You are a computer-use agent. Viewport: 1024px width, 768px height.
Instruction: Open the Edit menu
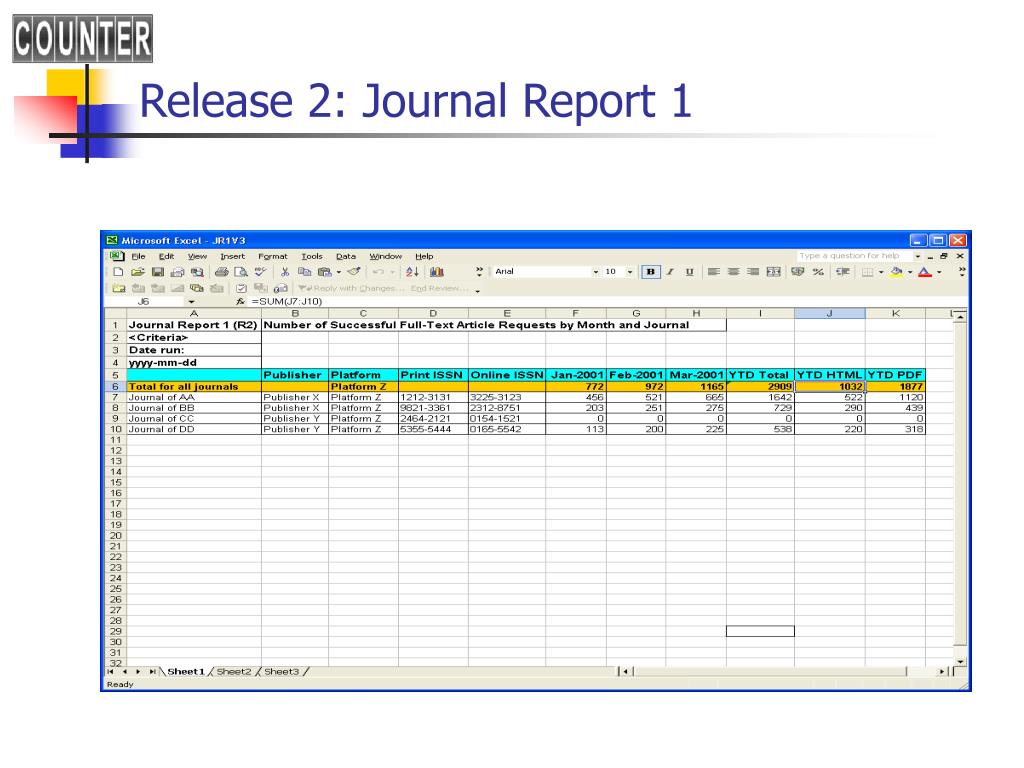point(167,257)
